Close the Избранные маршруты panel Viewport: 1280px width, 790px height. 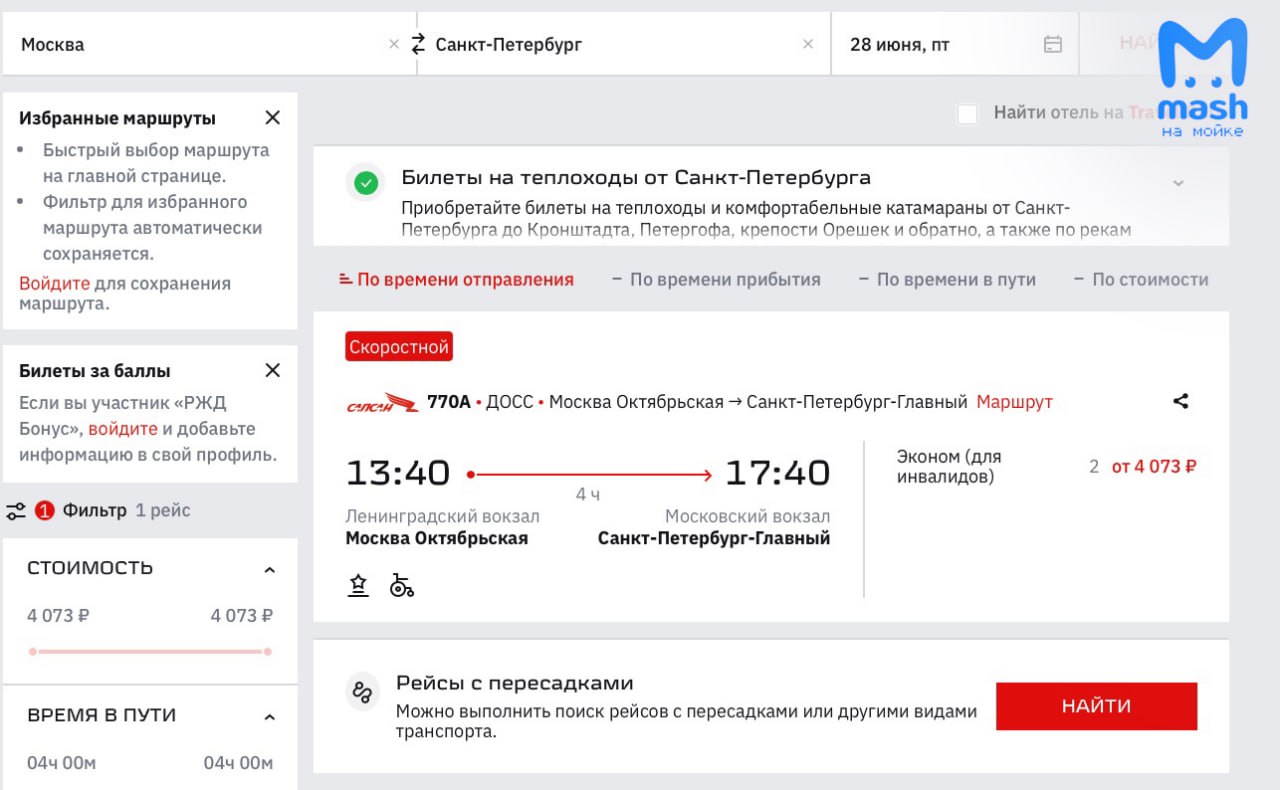pyautogui.click(x=272, y=118)
